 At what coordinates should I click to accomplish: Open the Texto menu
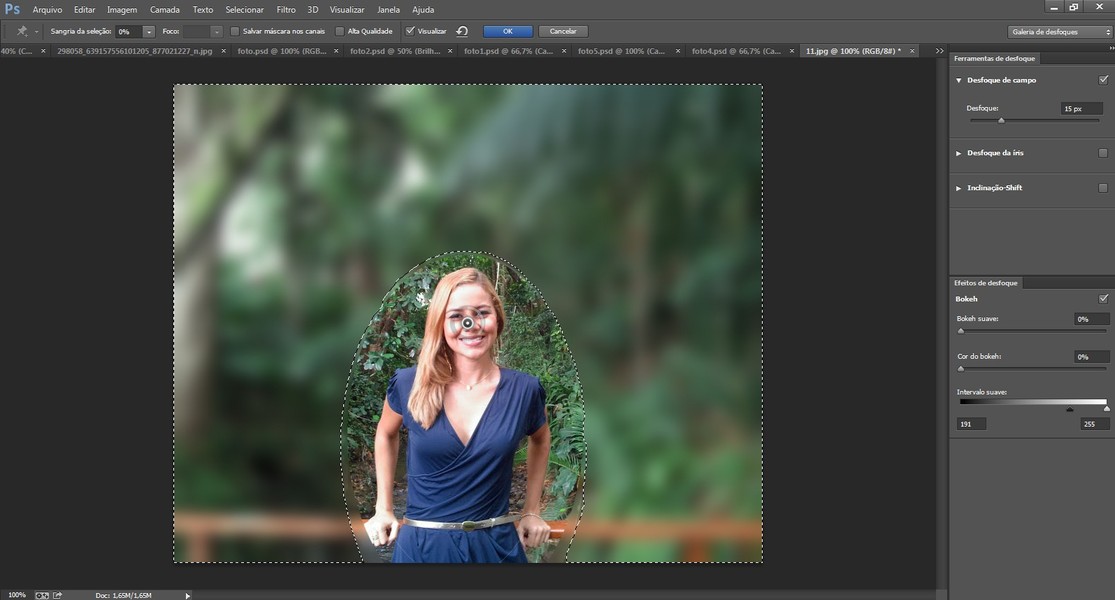pos(203,10)
